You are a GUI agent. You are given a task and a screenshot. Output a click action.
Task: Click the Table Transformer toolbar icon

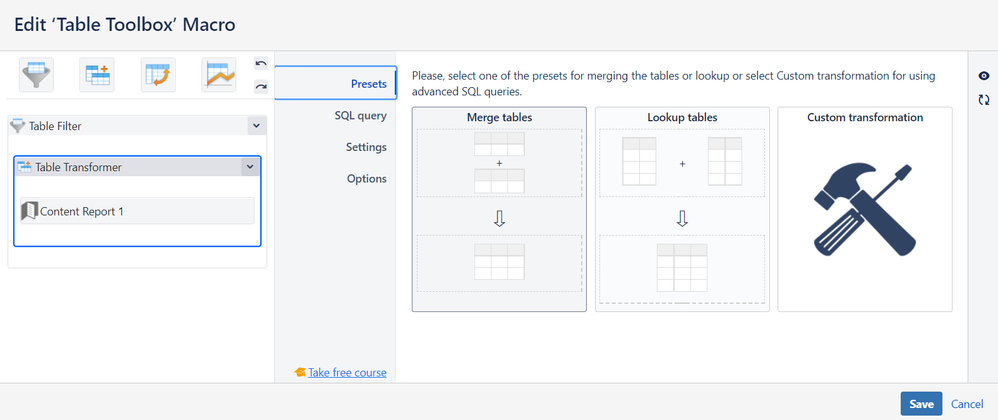pos(97,75)
